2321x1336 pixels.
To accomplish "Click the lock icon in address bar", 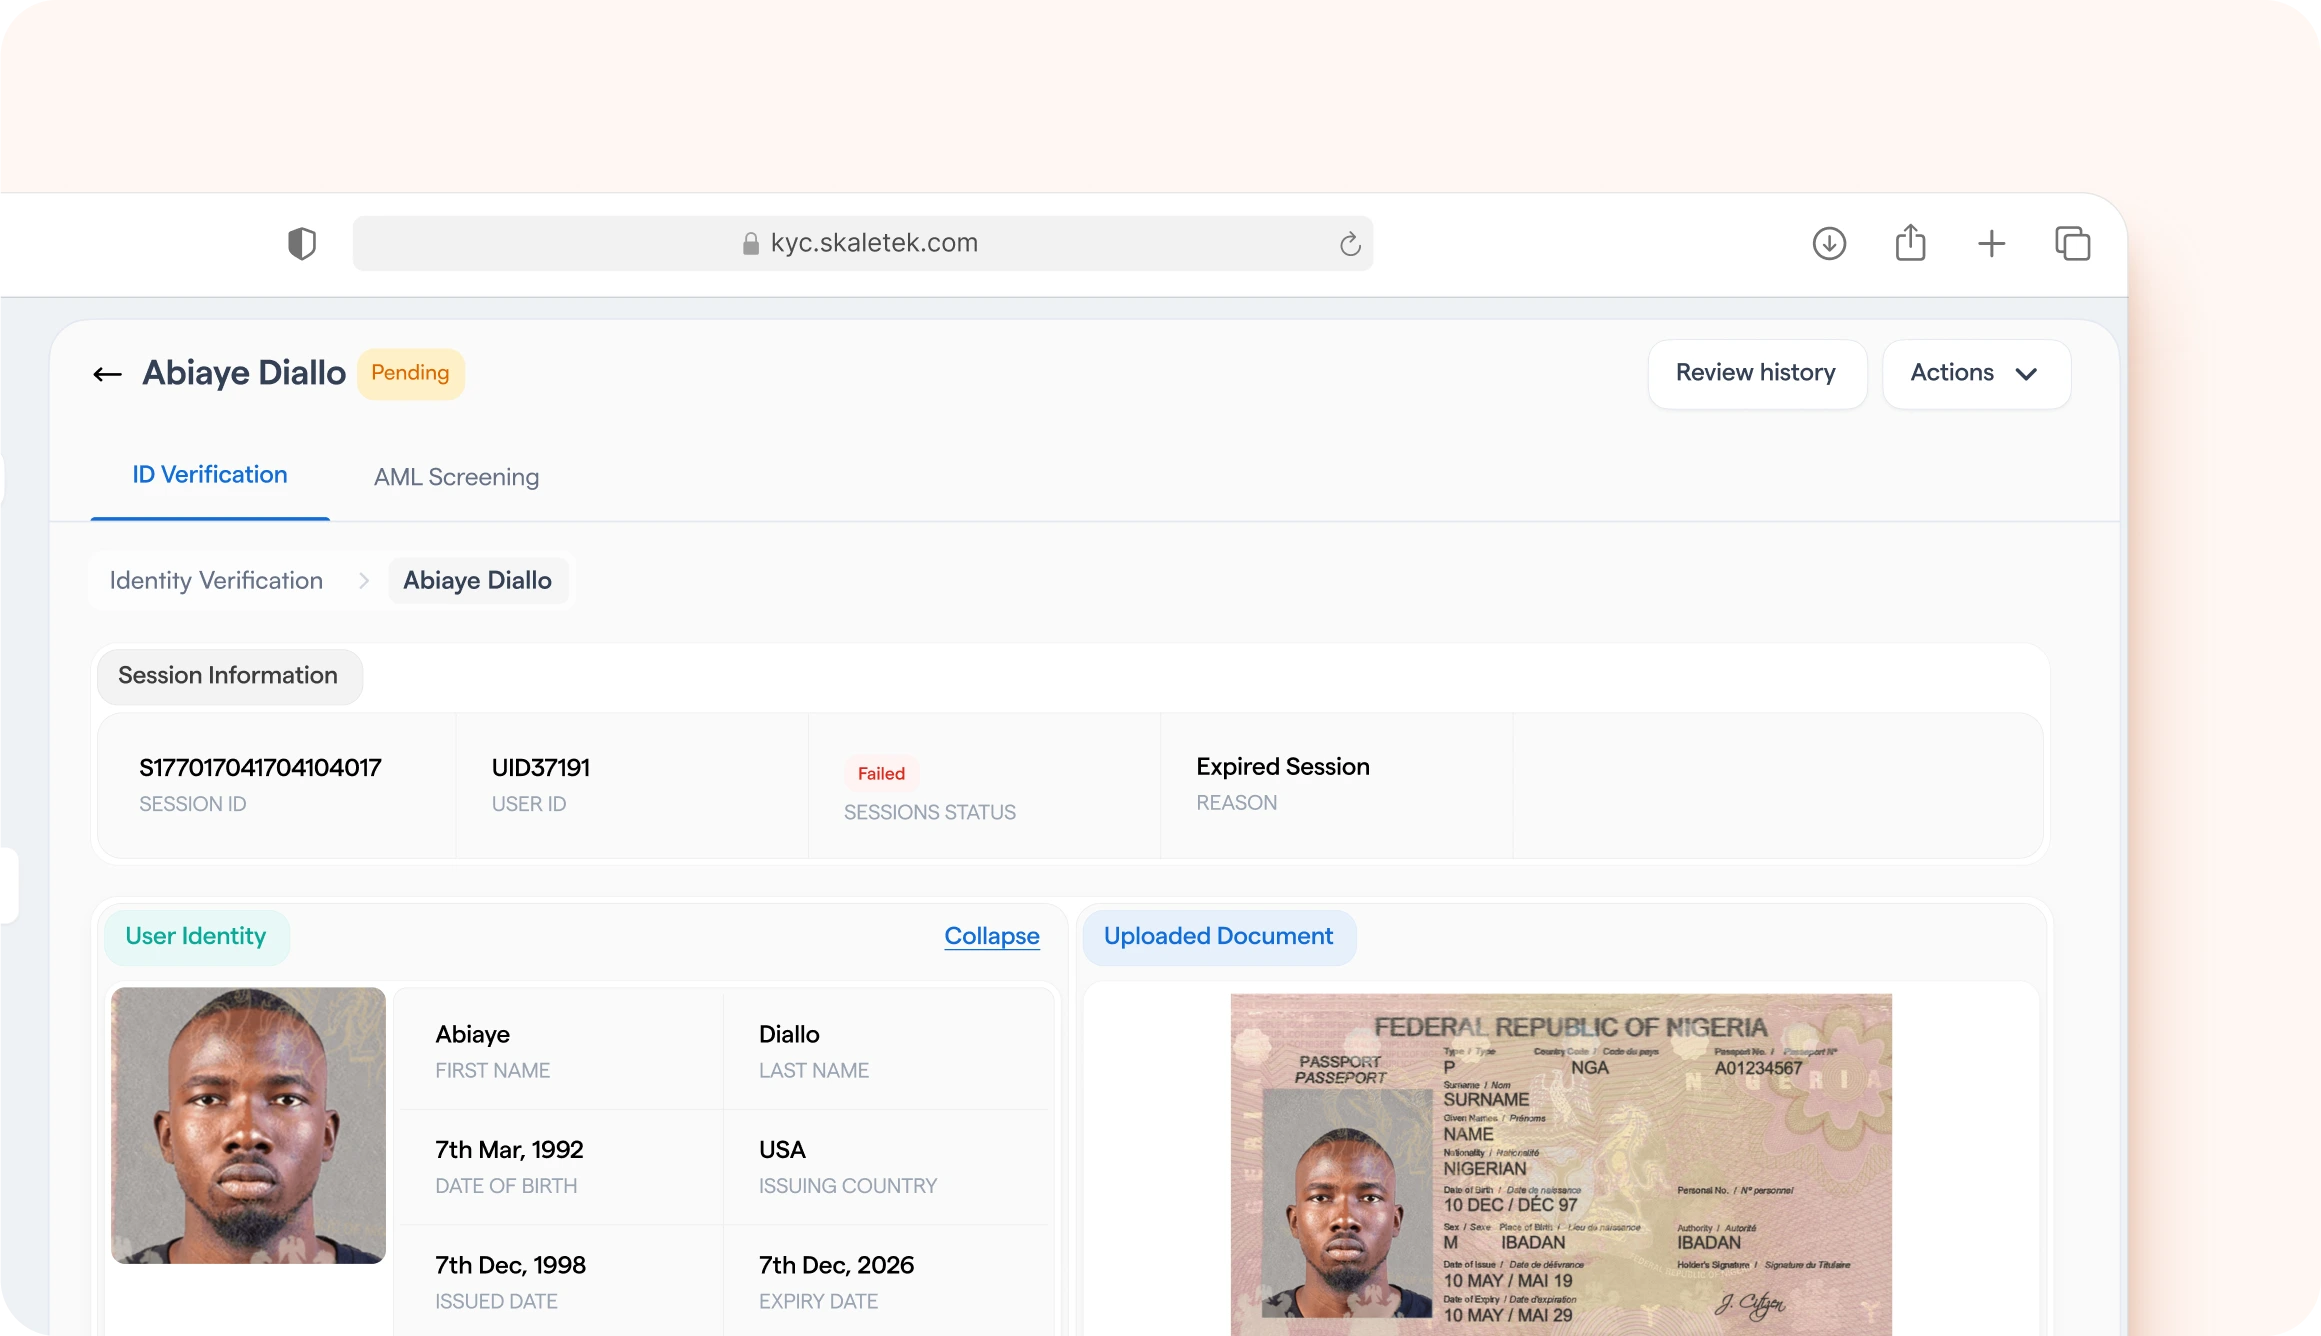I will pyautogui.click(x=750, y=243).
